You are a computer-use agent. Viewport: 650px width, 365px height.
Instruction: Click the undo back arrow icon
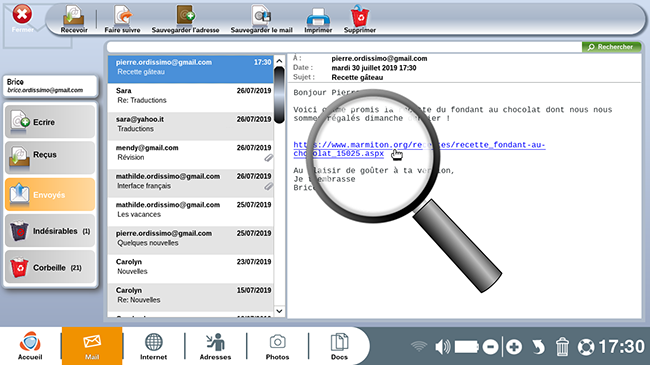[538, 347]
